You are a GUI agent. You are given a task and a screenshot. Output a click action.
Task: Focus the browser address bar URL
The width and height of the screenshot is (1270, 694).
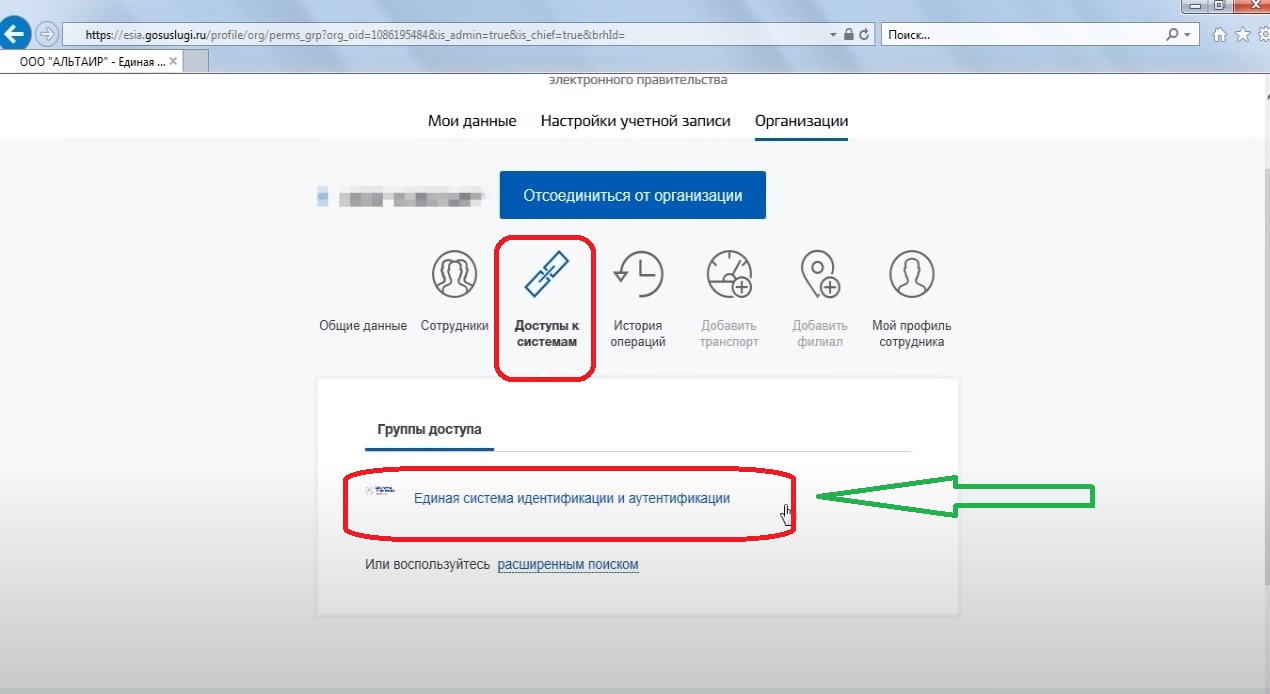(446, 34)
